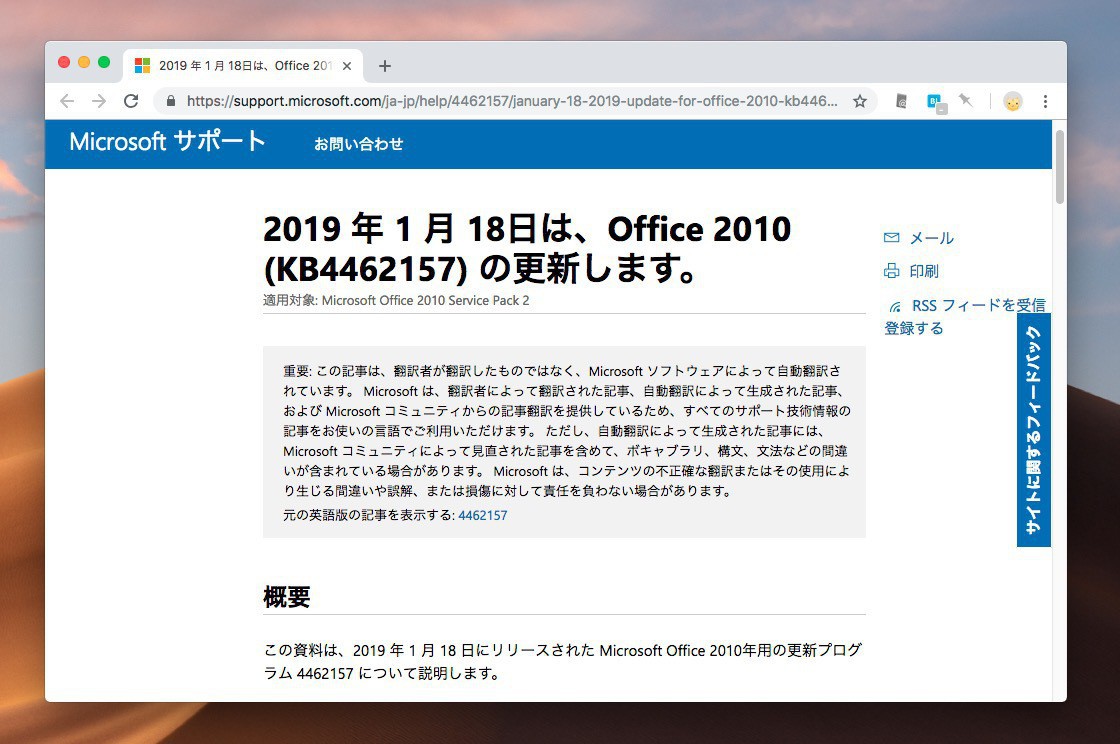
Task: Click the document search extension icon
Action: tap(901, 101)
